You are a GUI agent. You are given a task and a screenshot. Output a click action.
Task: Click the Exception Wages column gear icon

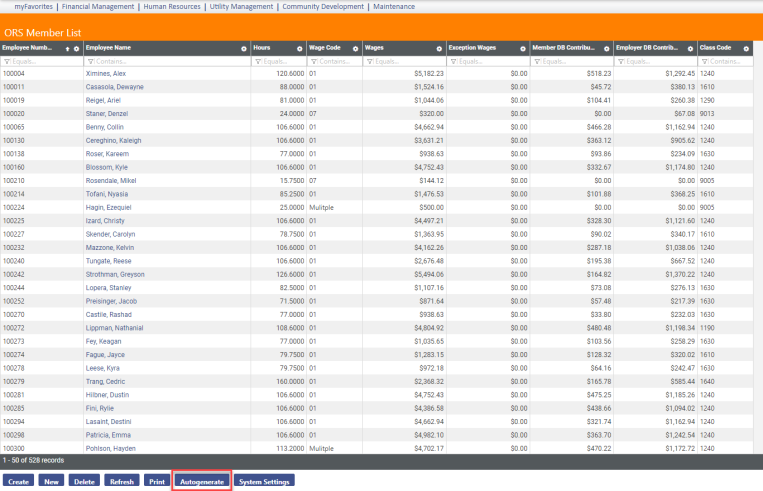(523, 48)
